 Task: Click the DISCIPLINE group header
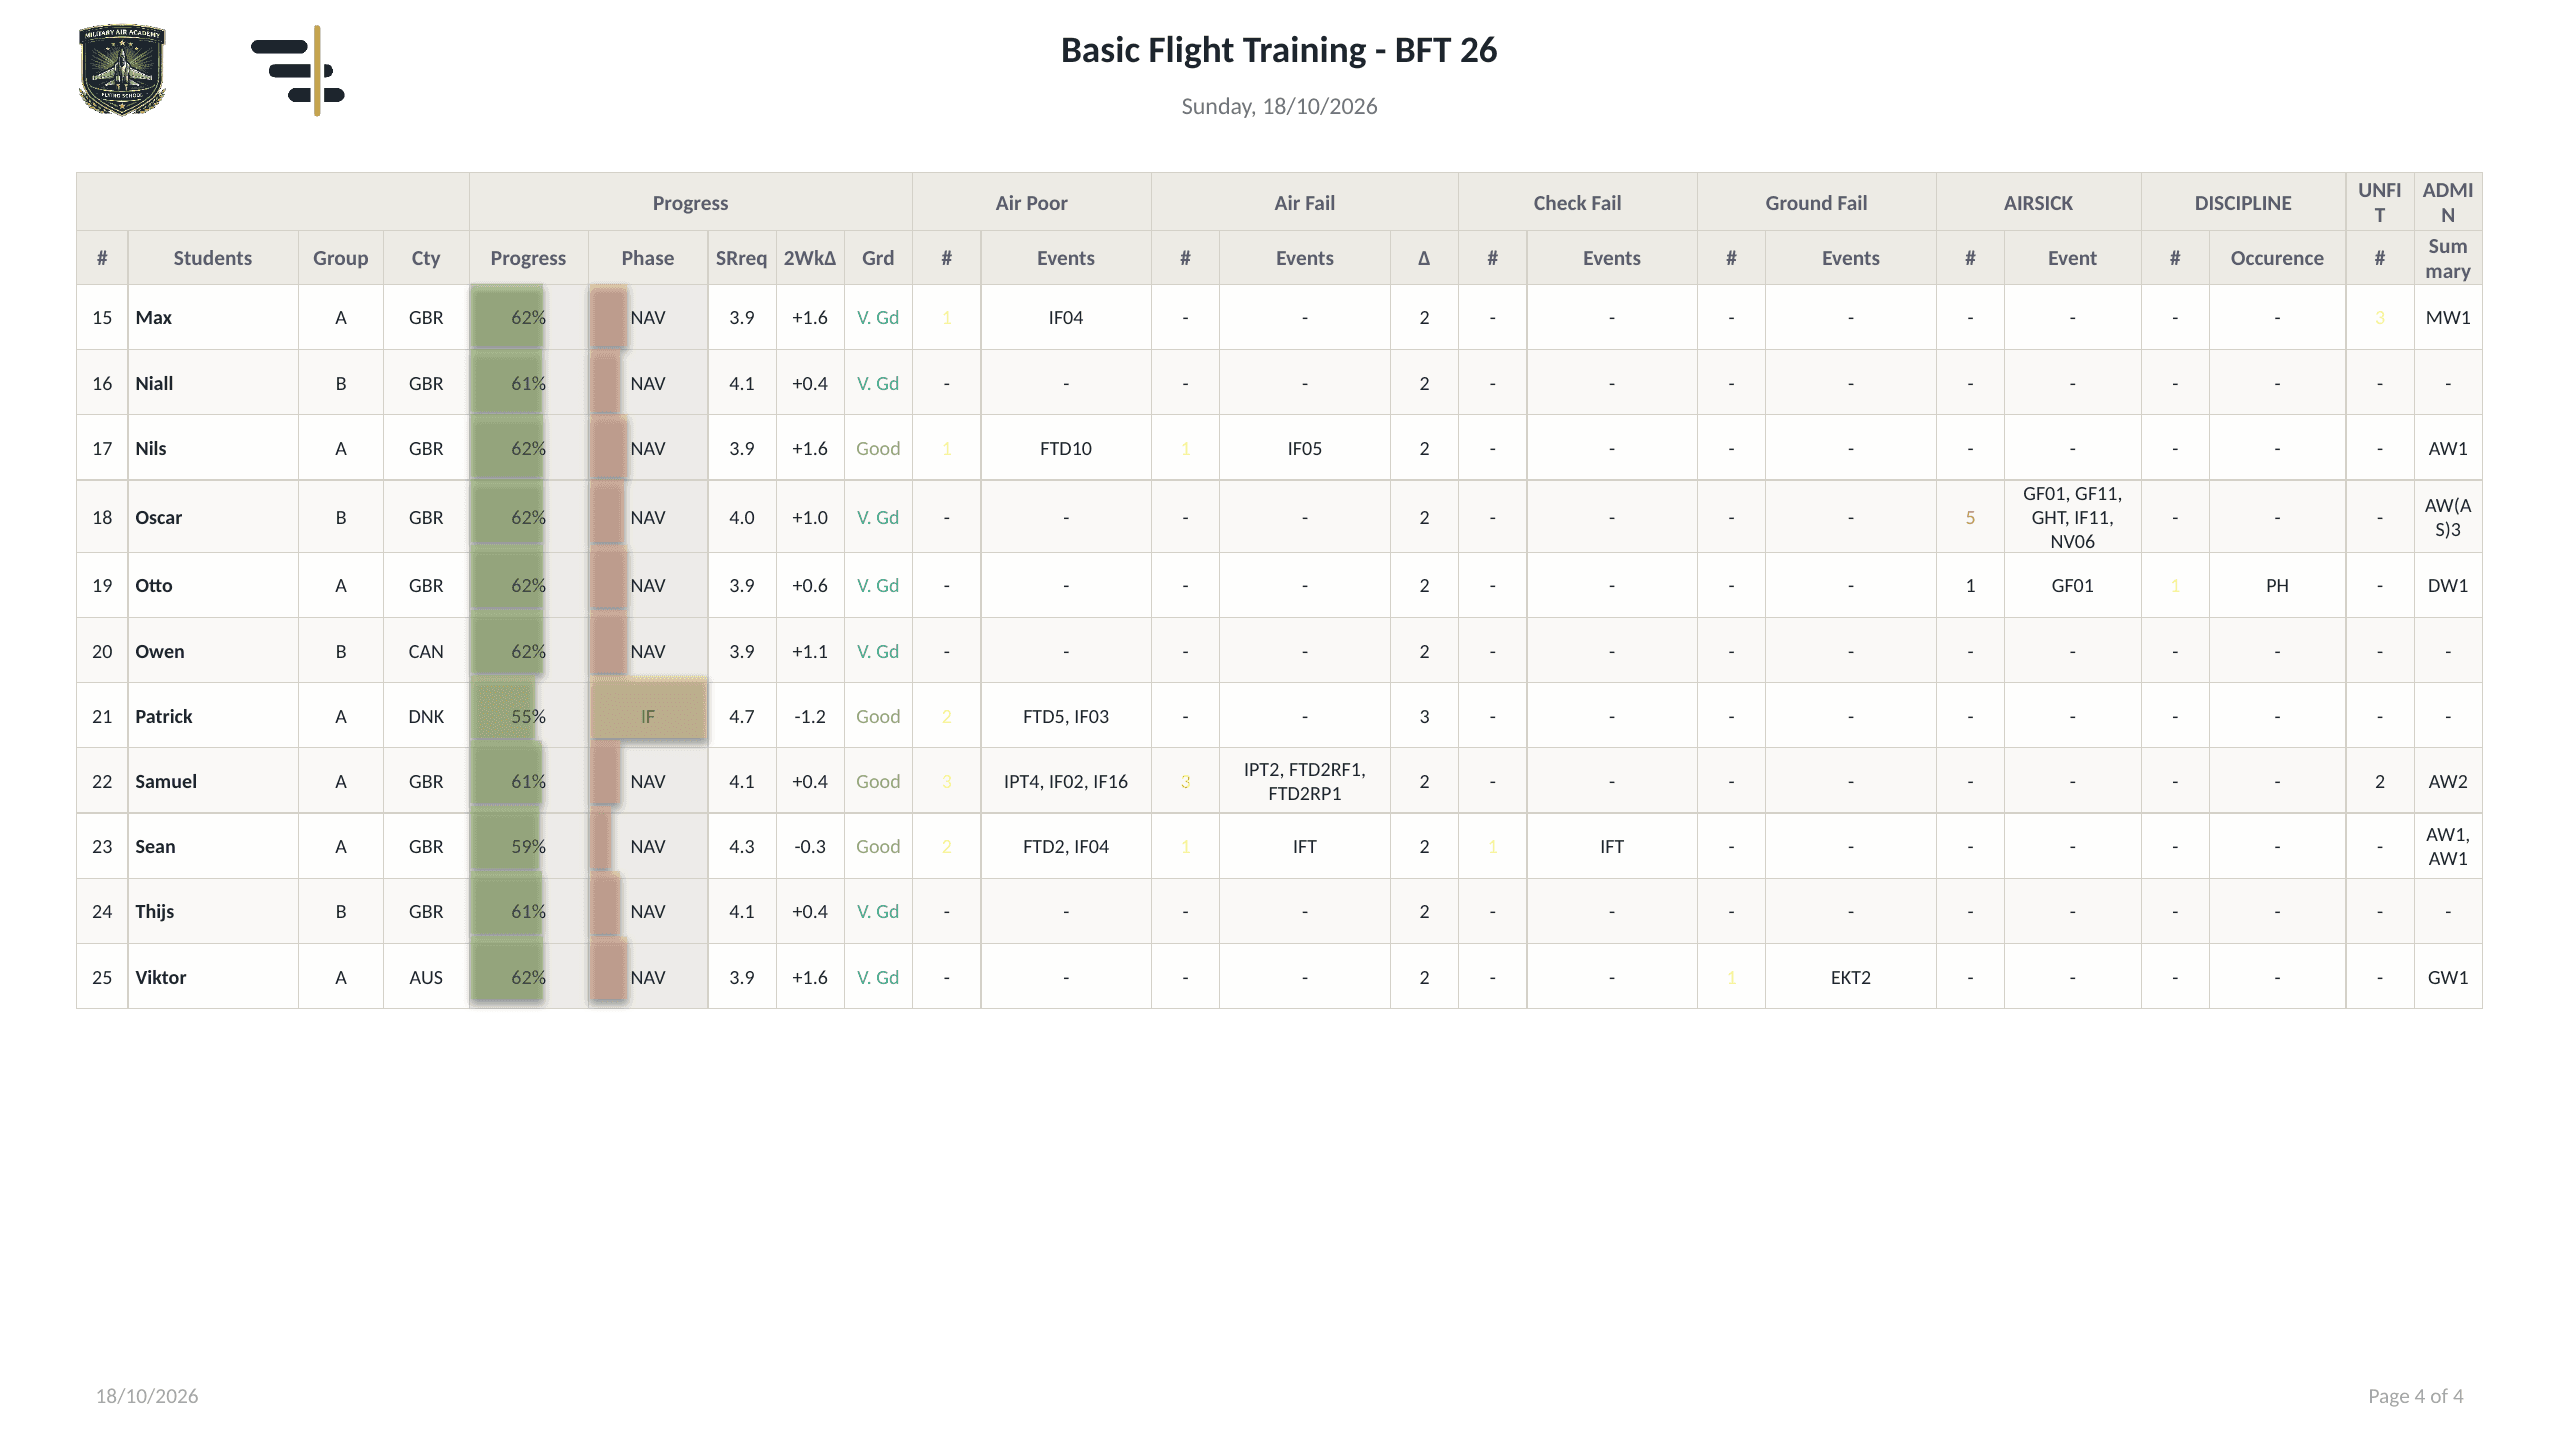point(2243,203)
